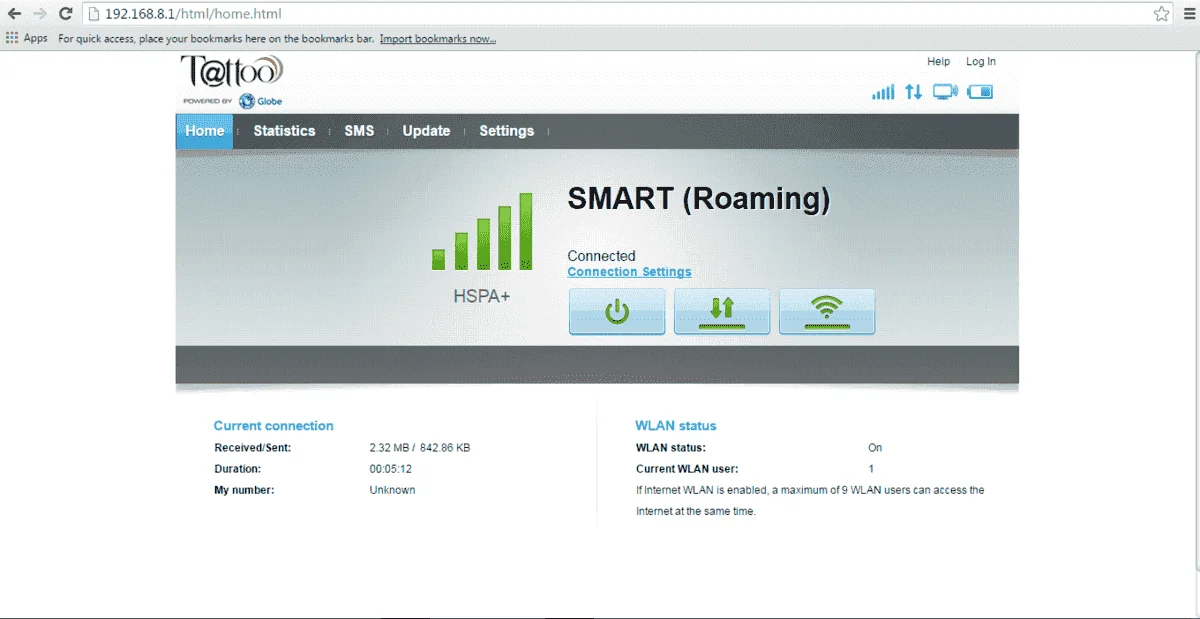Viewport: 1200px width, 619px height.
Task: Toggle the mobile data up-down arrows button
Action: click(722, 311)
